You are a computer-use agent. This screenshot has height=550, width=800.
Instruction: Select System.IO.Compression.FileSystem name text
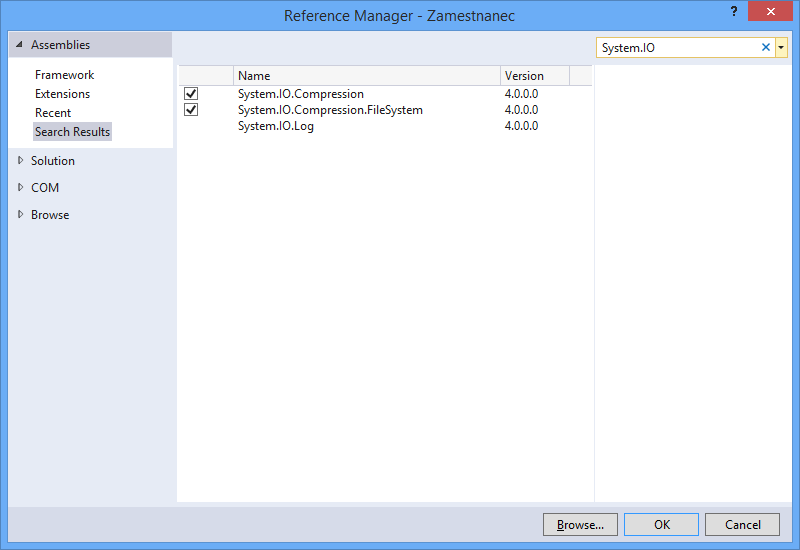tap(330, 110)
